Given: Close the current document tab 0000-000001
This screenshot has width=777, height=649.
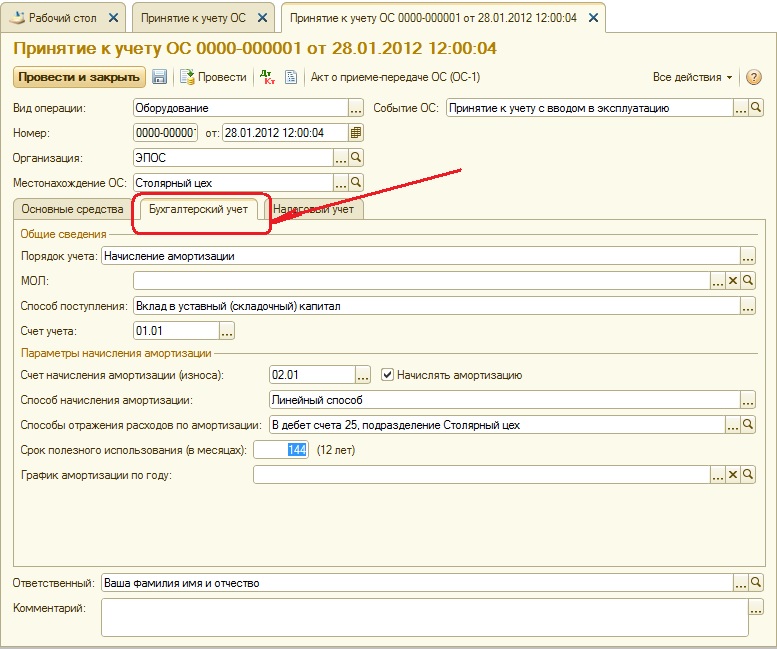Looking at the screenshot, I should 593,18.
